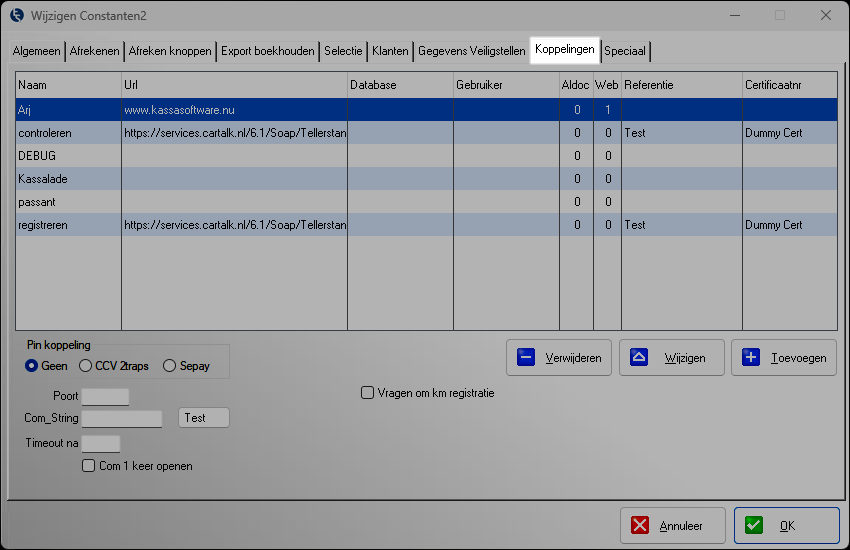Sort by the Naam column header
850x550 pixels.
pos(68,85)
